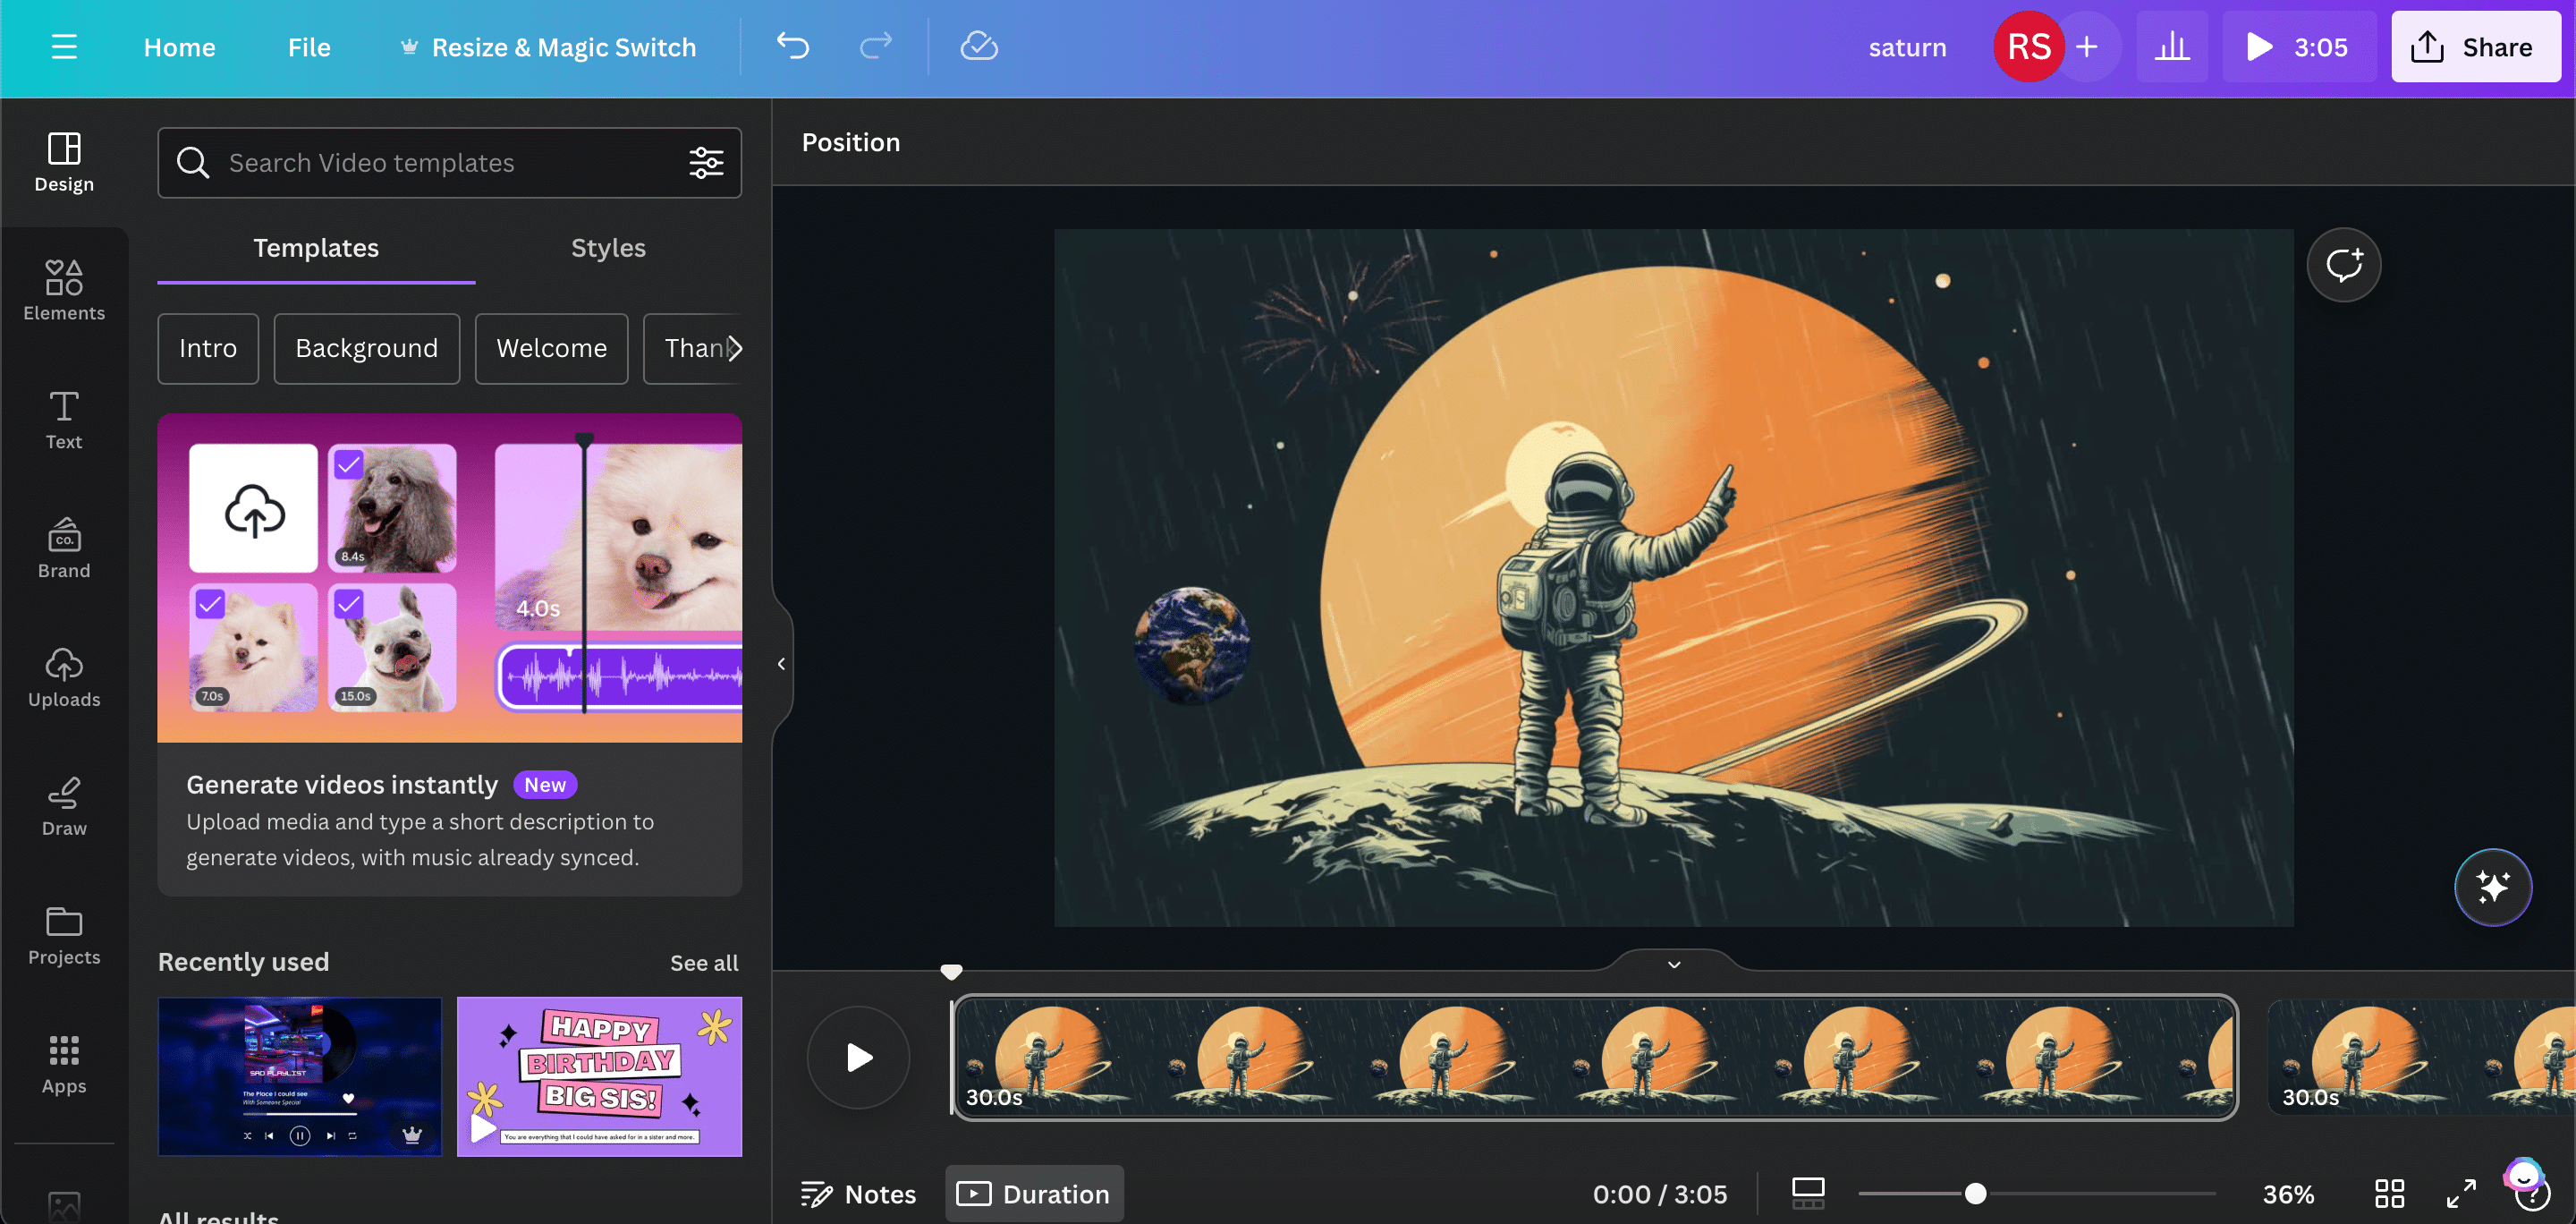Click the Styles tab in left panel

point(608,246)
